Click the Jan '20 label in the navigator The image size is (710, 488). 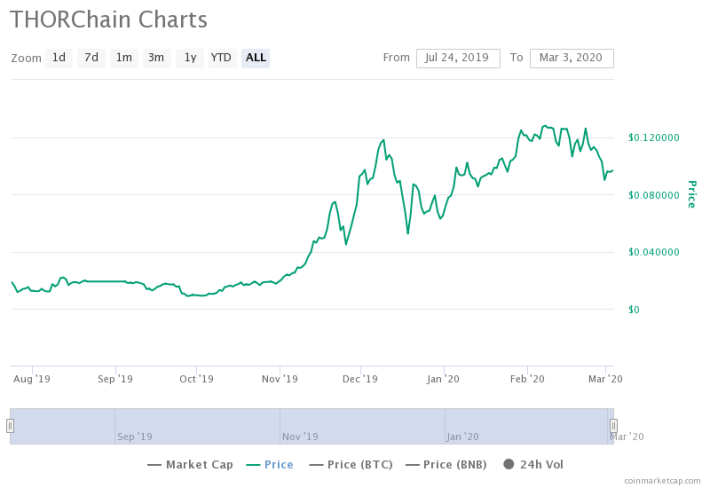click(x=462, y=436)
